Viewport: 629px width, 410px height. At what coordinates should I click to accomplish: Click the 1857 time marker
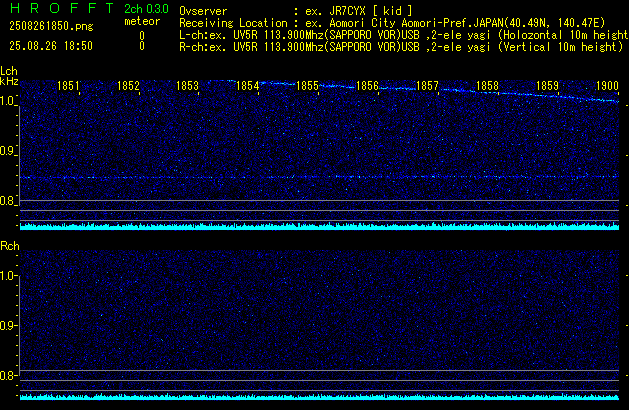coord(427,86)
